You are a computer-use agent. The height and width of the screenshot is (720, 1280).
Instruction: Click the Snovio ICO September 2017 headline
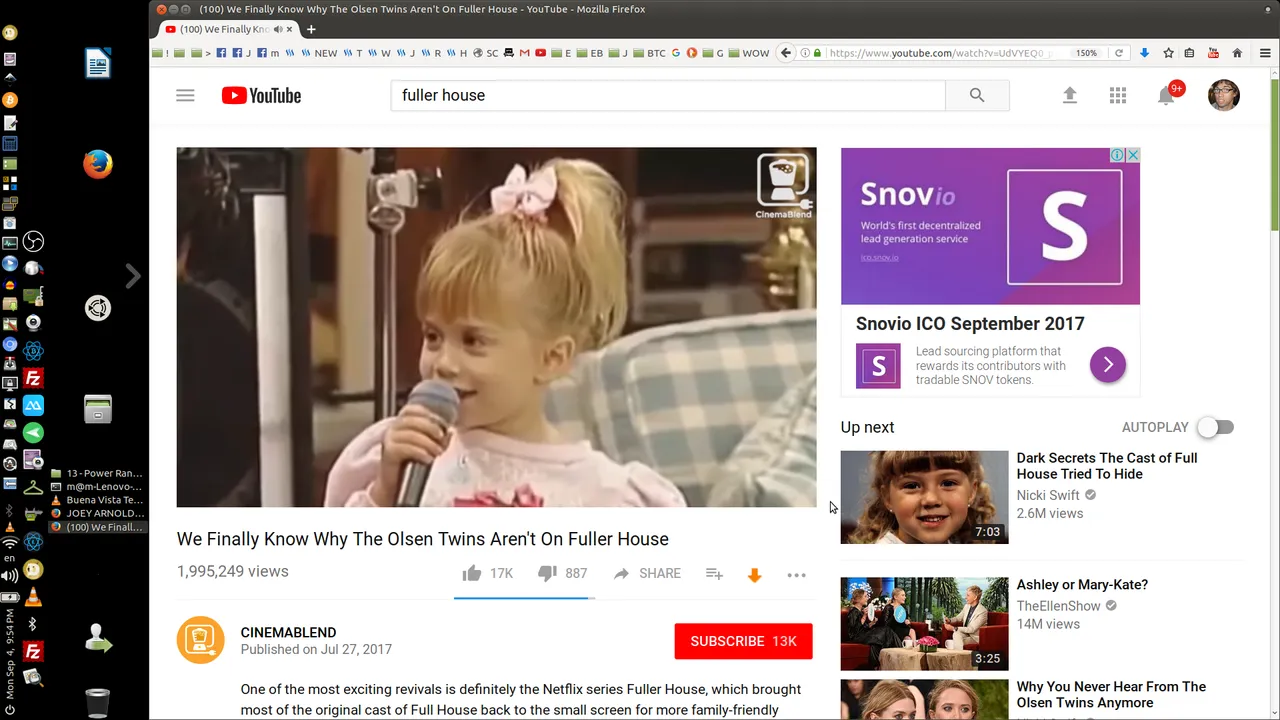pos(970,324)
